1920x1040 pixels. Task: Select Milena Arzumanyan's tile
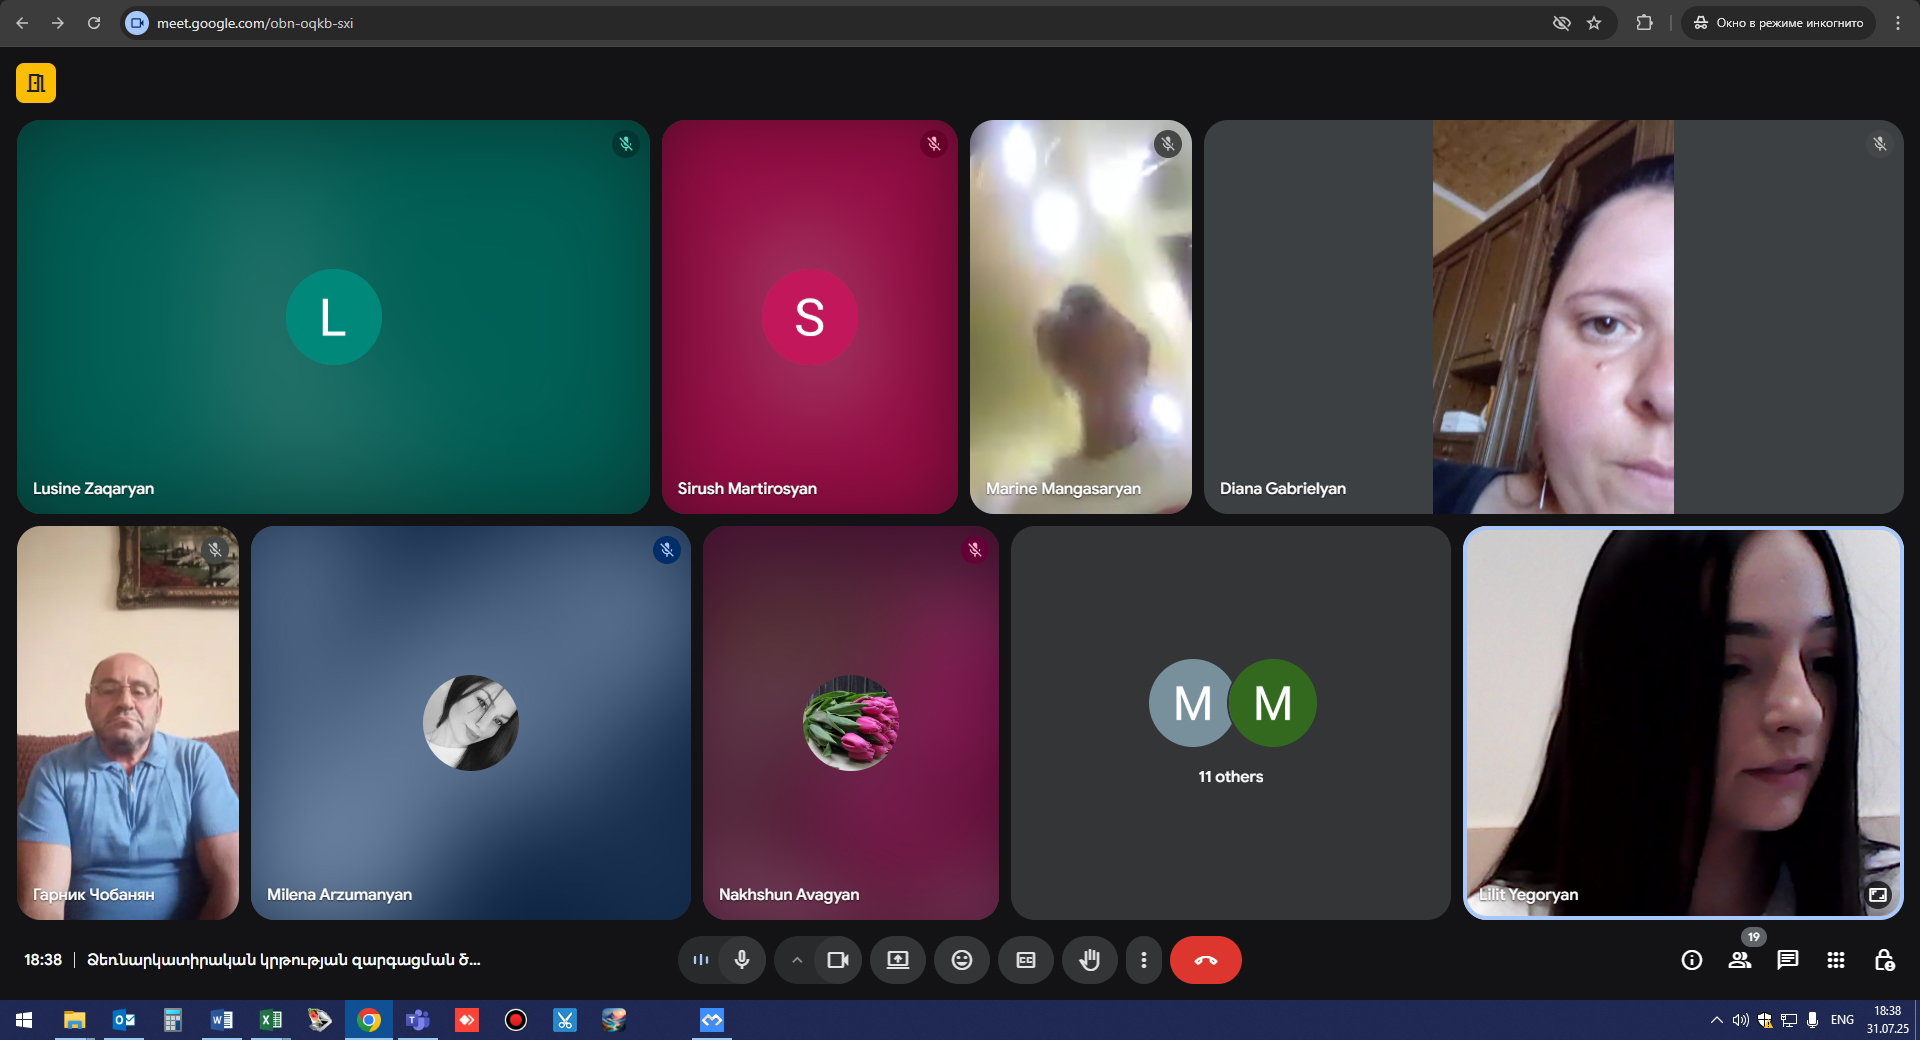471,723
